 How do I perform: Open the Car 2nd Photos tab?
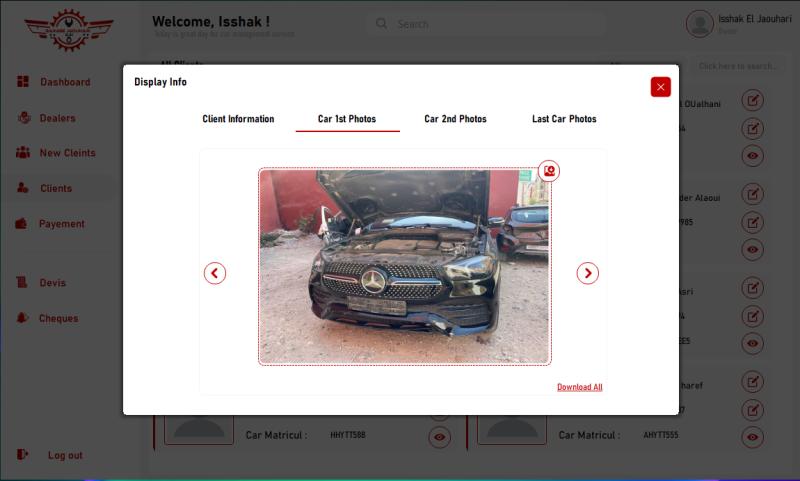pos(456,119)
